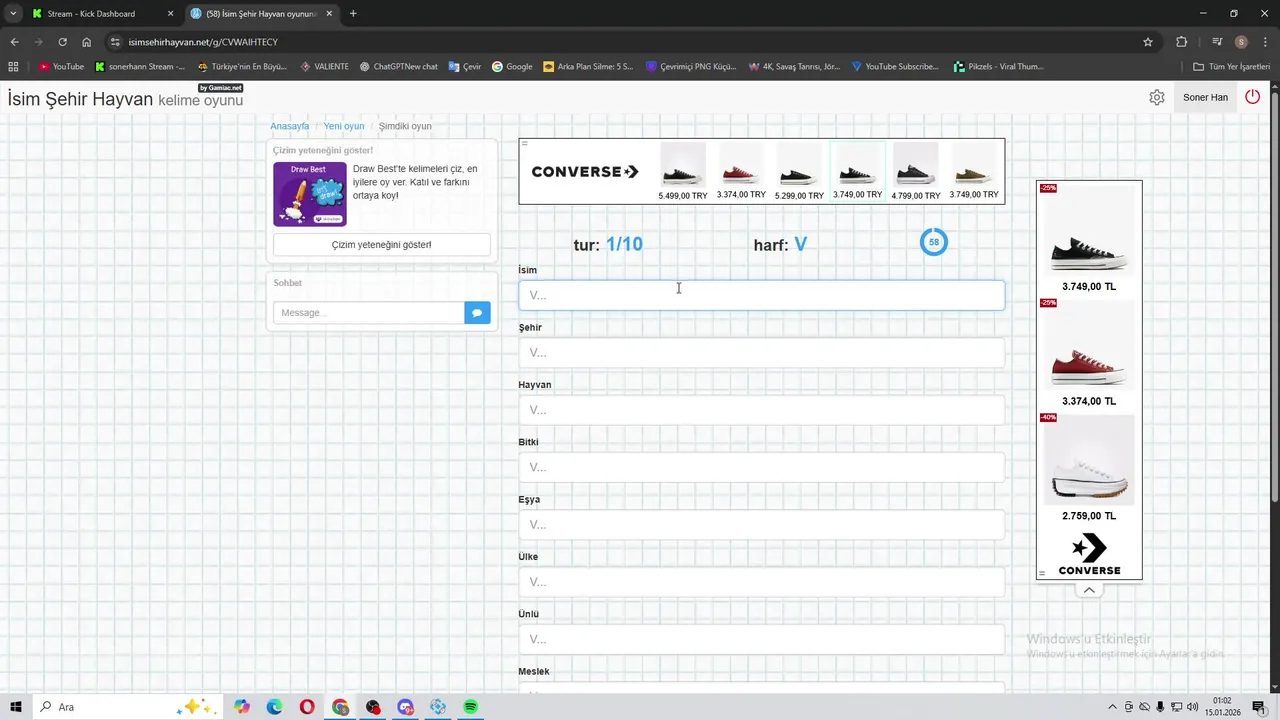1280x720 pixels.
Task: Open the Tüm Yer İşaretleri folder
Action: click(x=1232, y=67)
